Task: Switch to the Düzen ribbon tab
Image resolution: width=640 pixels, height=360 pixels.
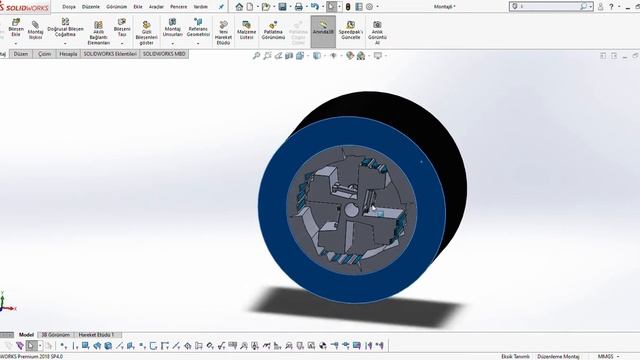Action: point(21,54)
